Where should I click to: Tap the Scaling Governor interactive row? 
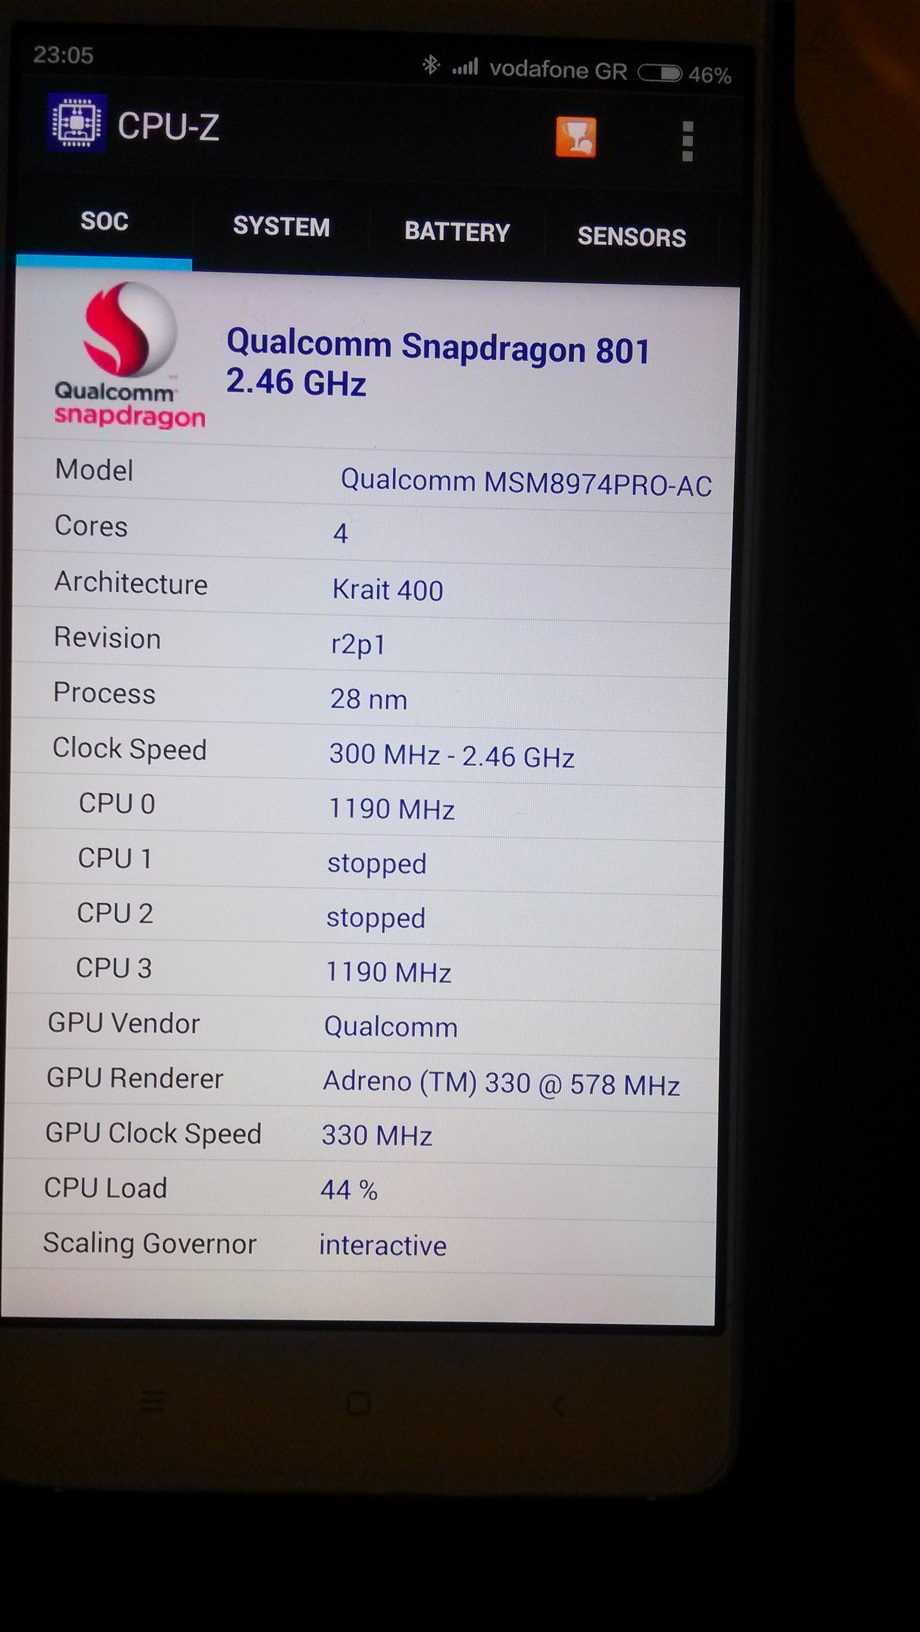tap(360, 1244)
